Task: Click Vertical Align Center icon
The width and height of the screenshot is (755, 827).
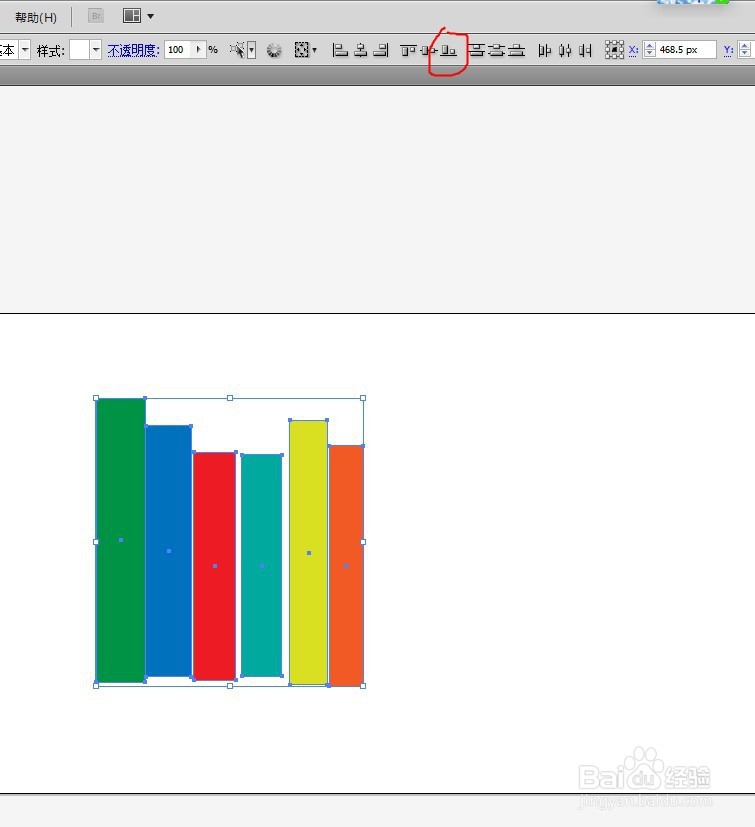Action: point(428,51)
